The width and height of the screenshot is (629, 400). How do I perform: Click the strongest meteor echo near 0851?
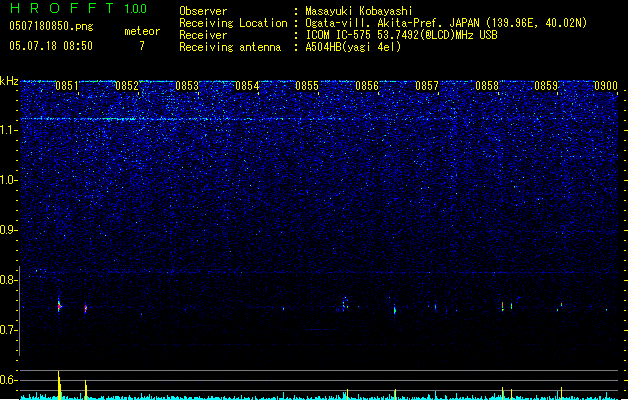coord(59,307)
